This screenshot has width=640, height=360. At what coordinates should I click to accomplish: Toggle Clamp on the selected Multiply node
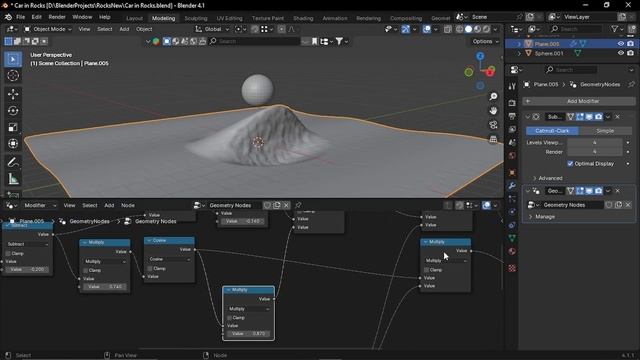229,318
